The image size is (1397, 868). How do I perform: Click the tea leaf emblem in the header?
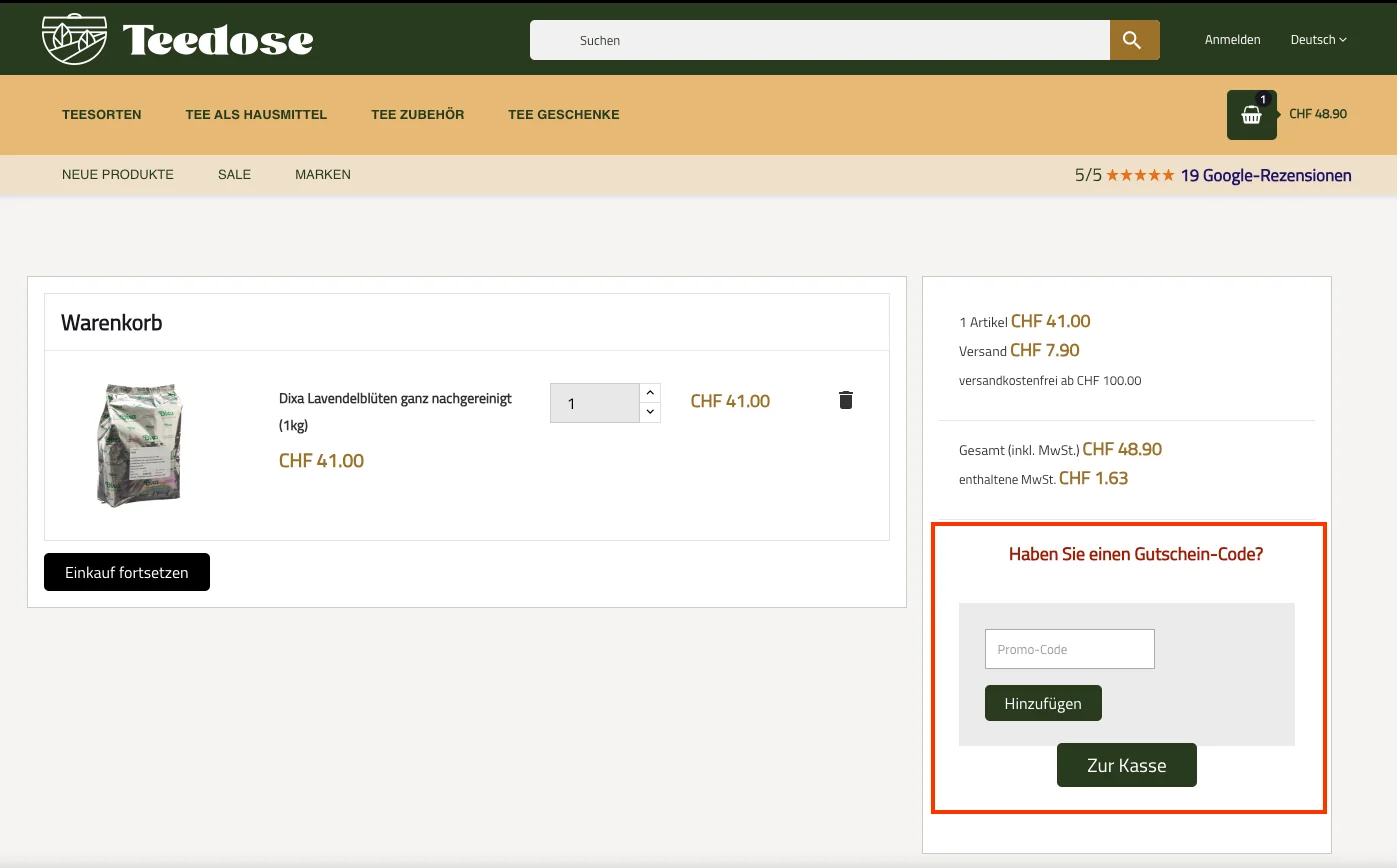(x=72, y=38)
